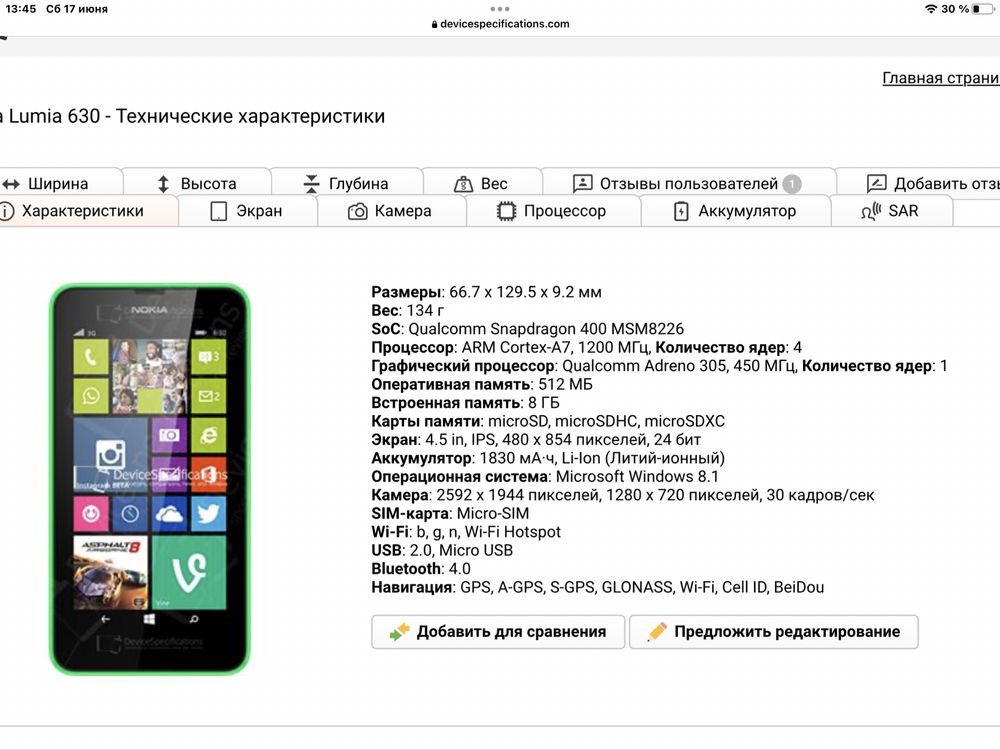Image resolution: width=1000 pixels, height=750 pixels.
Task: Open the Главная страница link
Action: [x=941, y=78]
